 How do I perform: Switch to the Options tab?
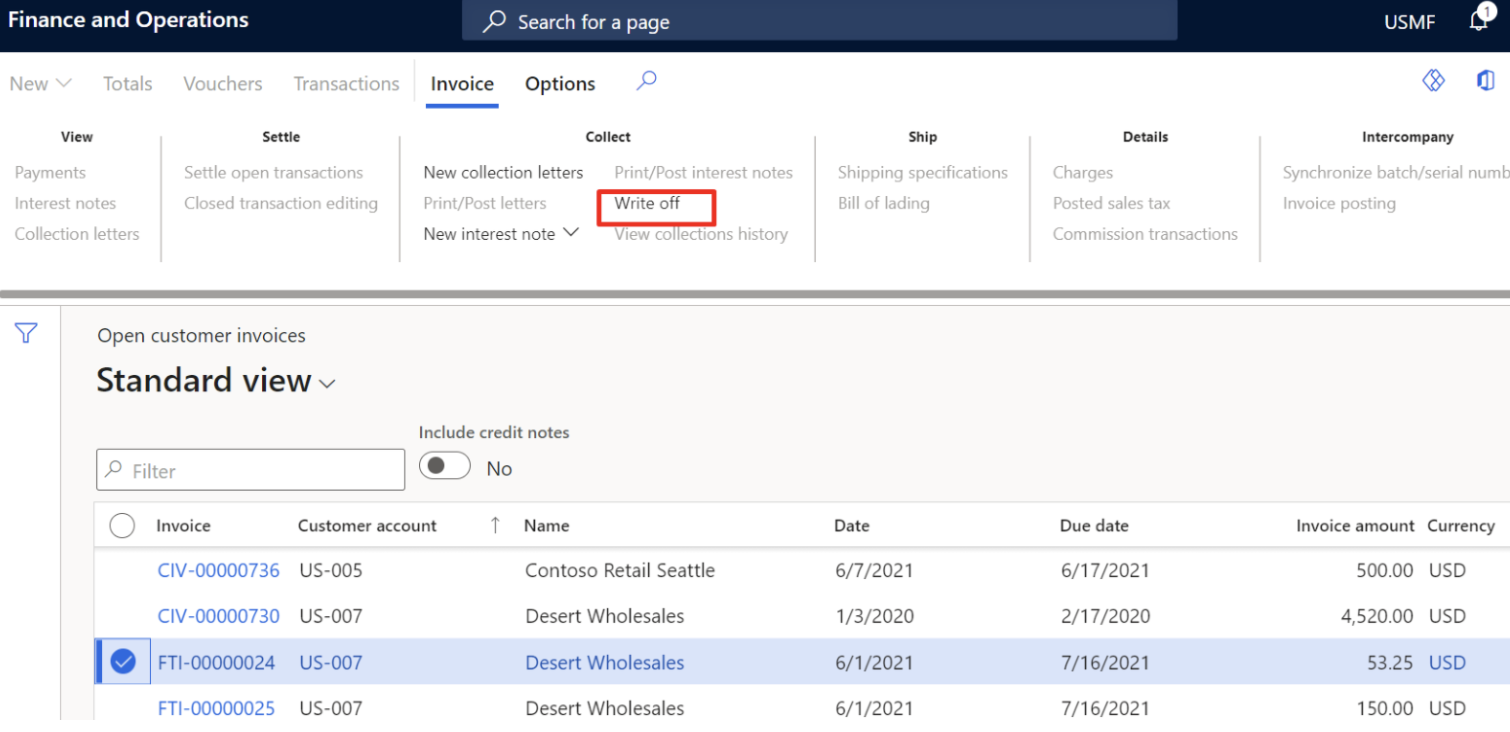click(x=559, y=83)
